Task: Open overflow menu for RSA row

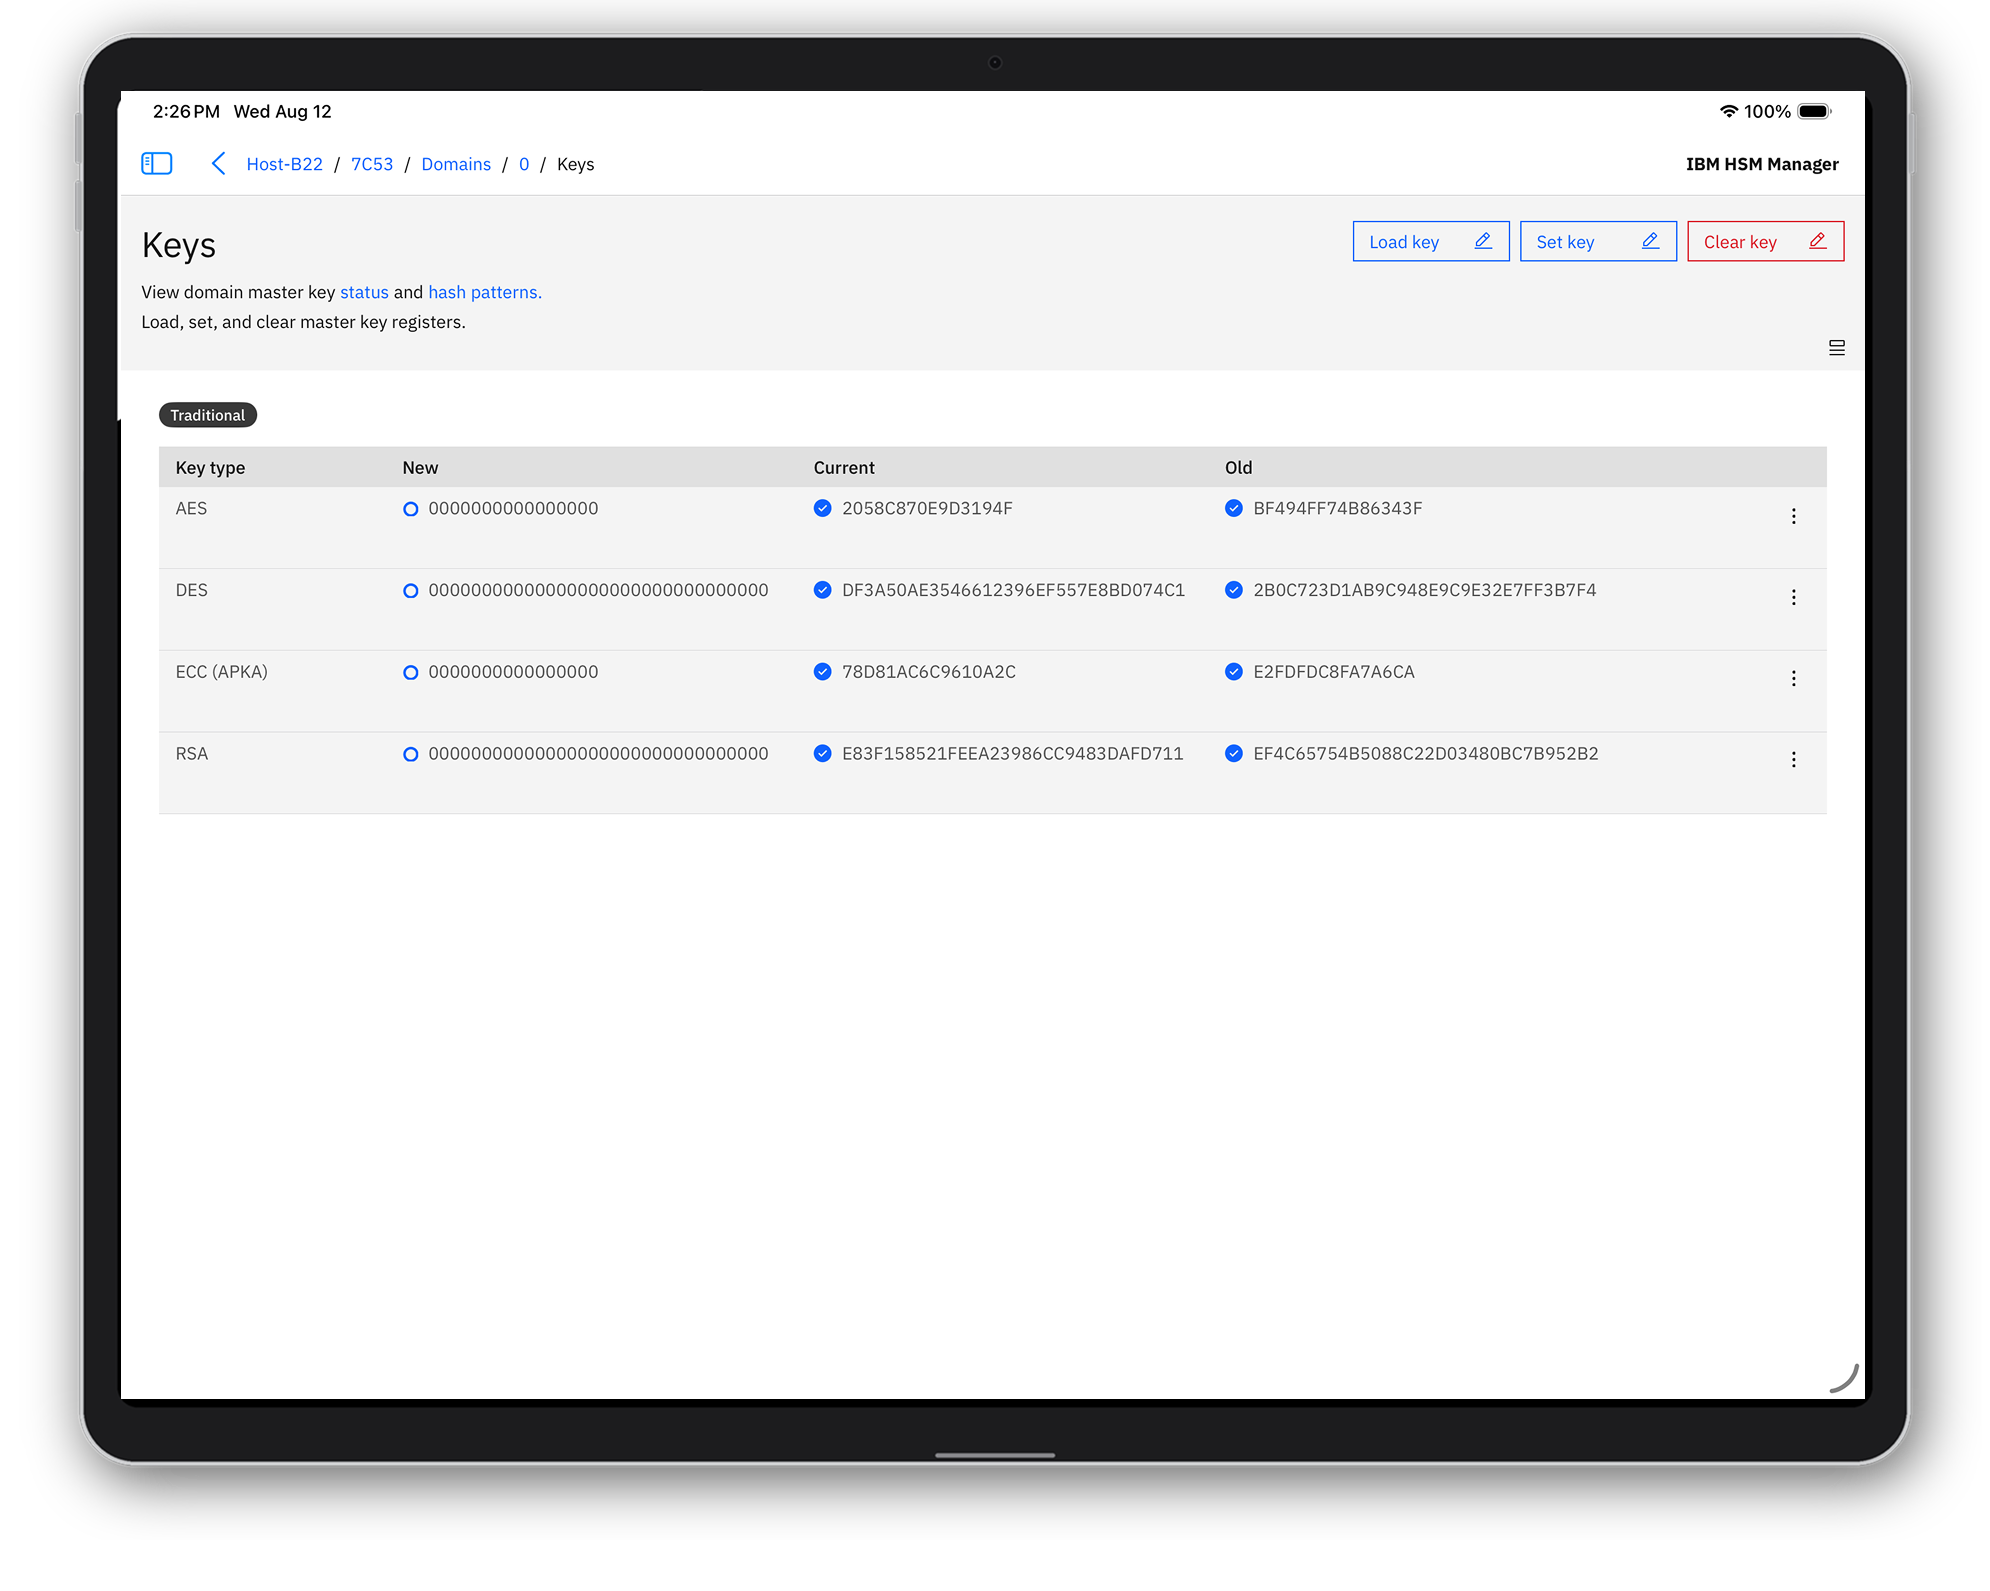Action: tap(1794, 759)
